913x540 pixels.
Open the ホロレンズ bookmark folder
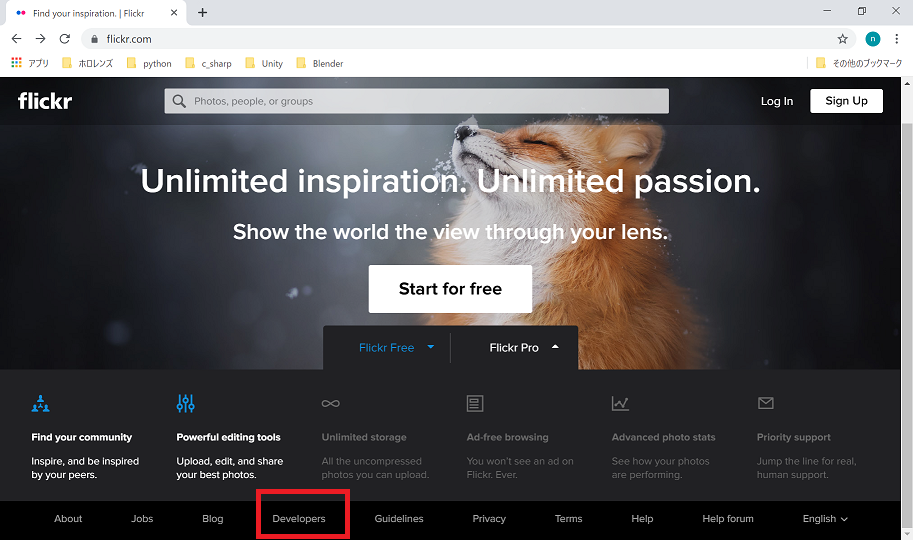coord(87,63)
